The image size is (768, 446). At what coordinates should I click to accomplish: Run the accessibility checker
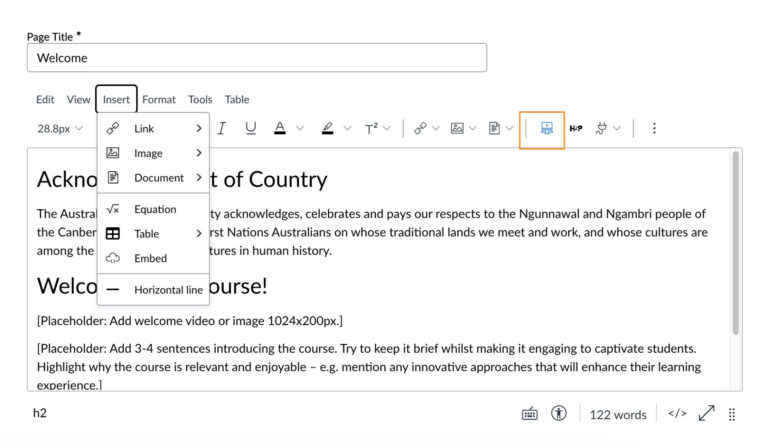point(558,414)
